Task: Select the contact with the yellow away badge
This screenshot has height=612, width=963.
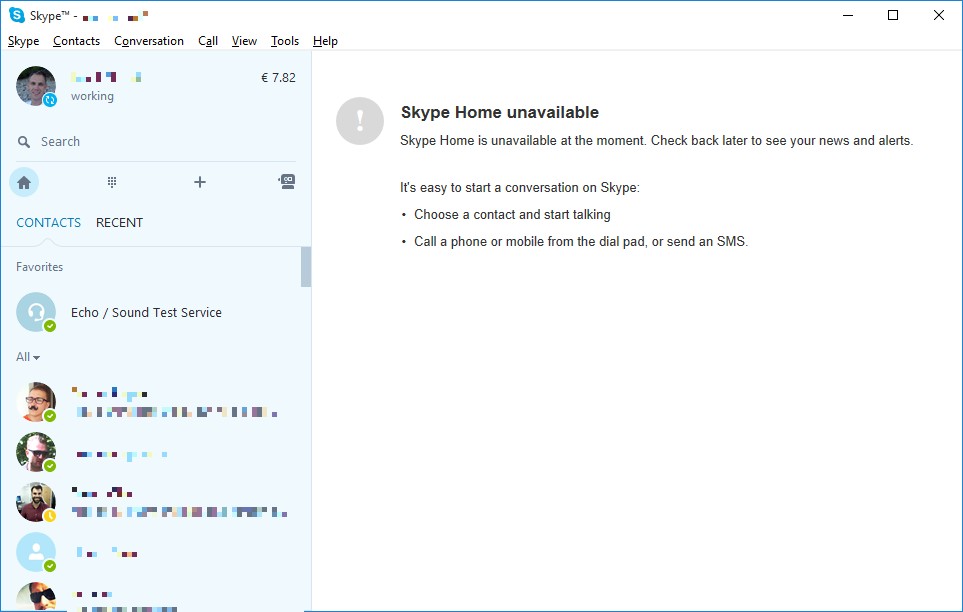Action: tap(36, 502)
